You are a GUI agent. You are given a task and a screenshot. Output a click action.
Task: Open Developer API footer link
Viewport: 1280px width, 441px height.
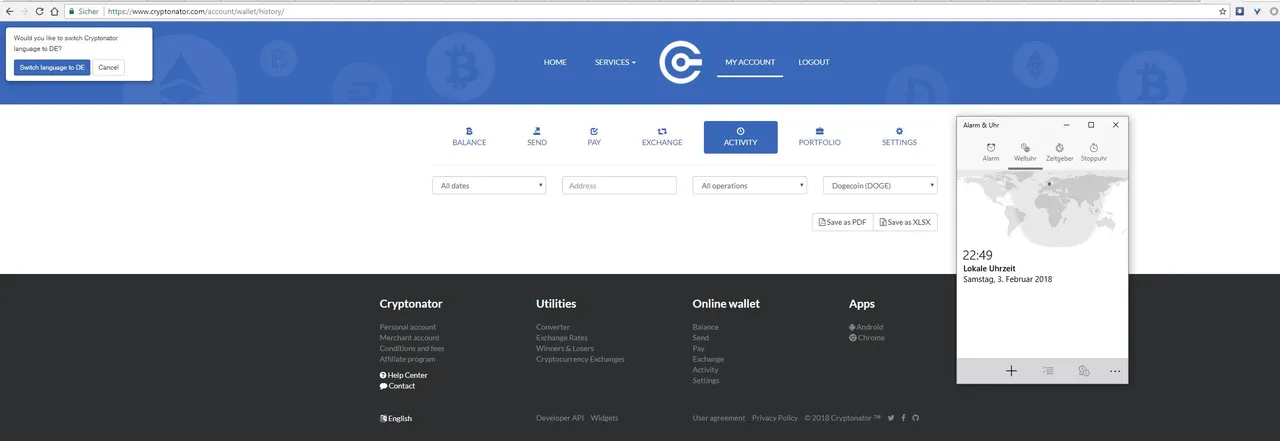(560, 418)
